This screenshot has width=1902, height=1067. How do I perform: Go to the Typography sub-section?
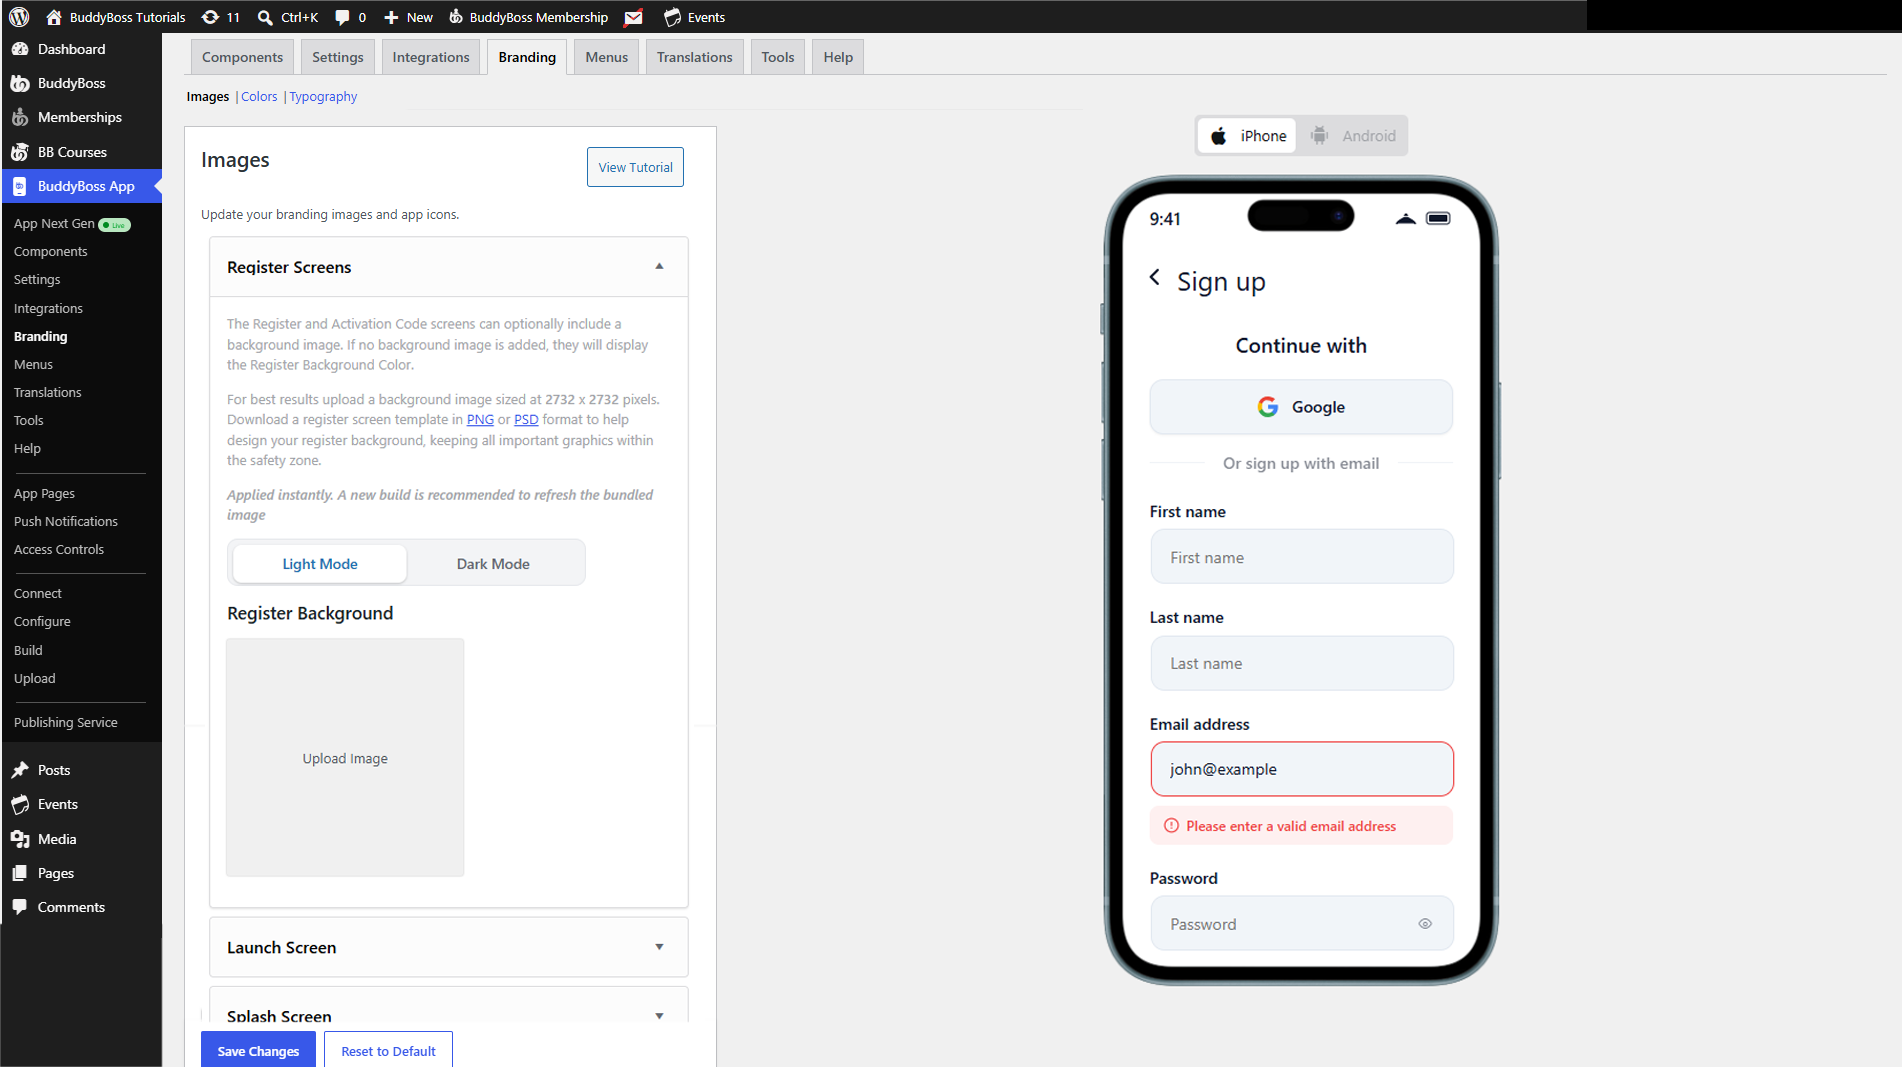point(323,96)
